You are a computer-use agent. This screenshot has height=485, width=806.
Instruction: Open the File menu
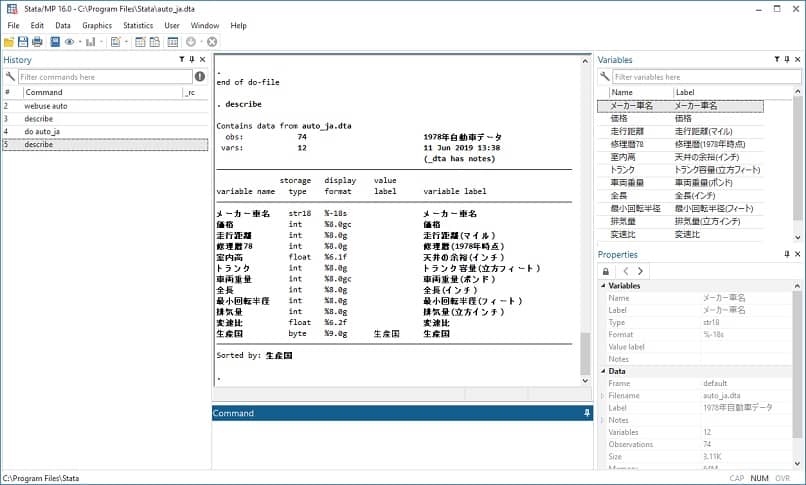[x=13, y=25]
